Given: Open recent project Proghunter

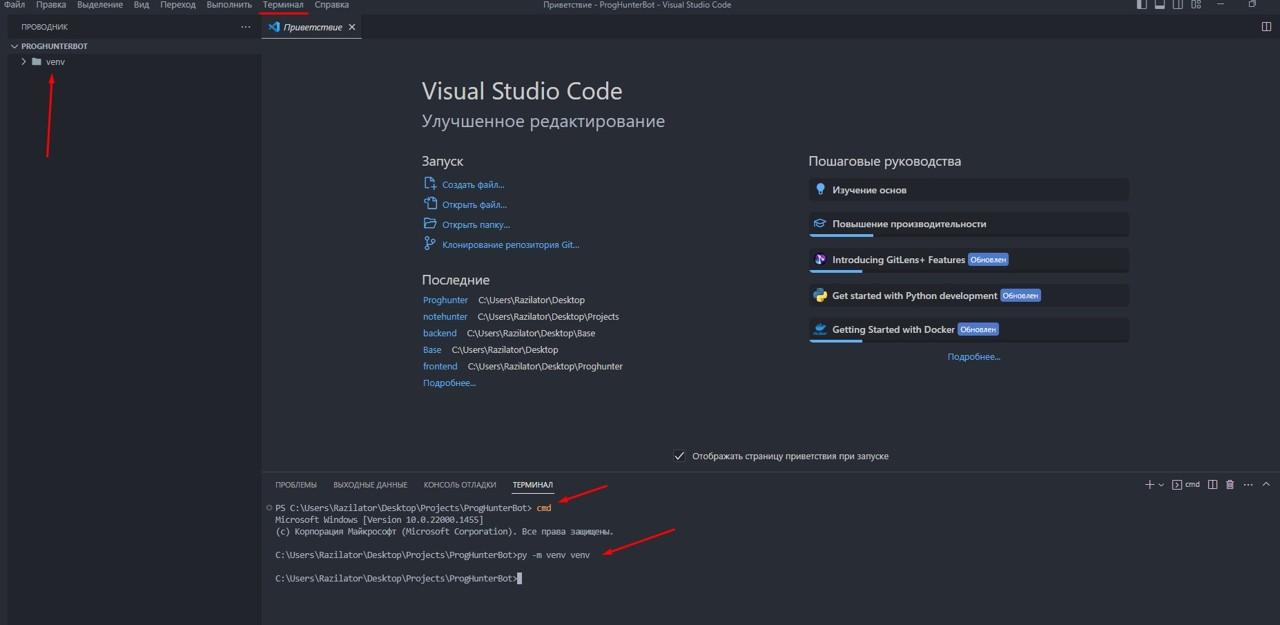Looking at the screenshot, I should coord(445,300).
